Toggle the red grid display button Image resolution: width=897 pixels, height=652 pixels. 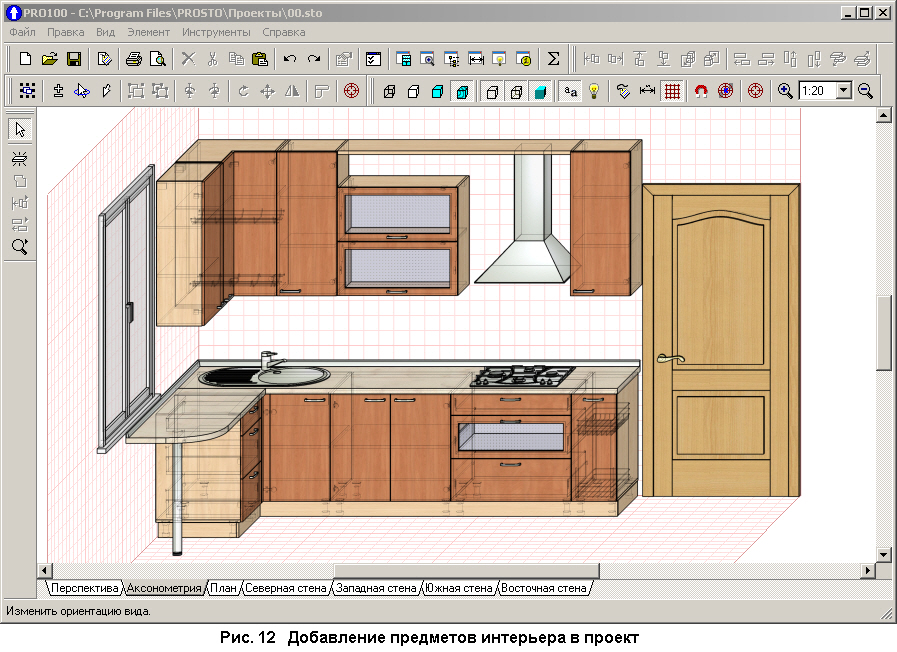click(x=672, y=91)
